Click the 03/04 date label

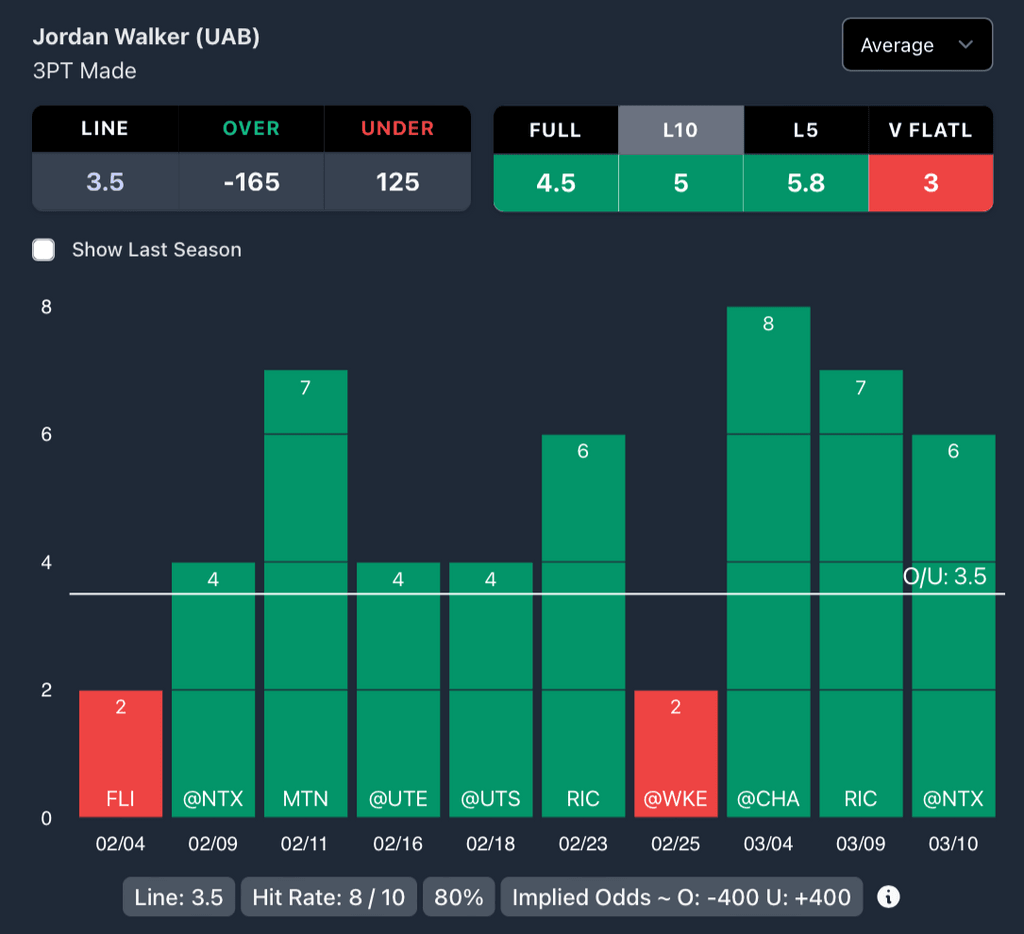[769, 844]
